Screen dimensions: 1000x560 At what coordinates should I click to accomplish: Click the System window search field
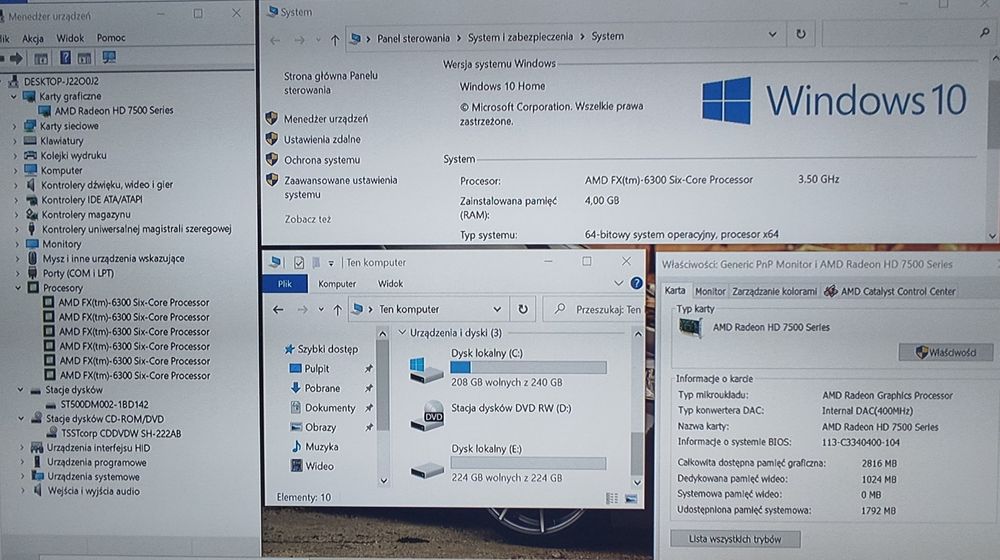(909, 34)
